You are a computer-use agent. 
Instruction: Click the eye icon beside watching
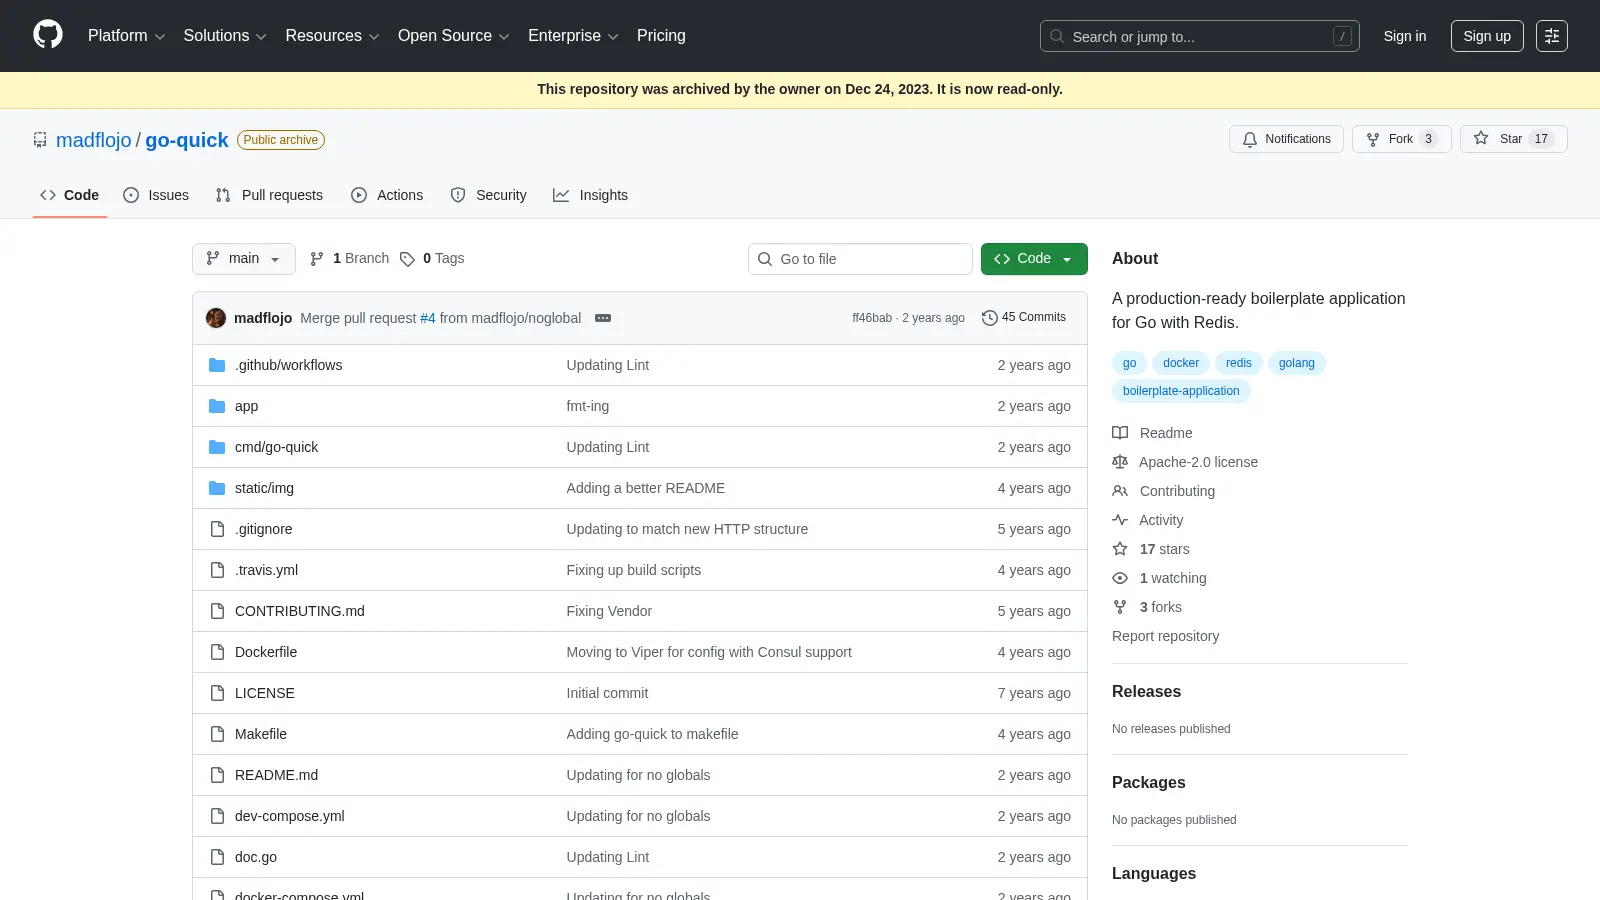pos(1120,578)
